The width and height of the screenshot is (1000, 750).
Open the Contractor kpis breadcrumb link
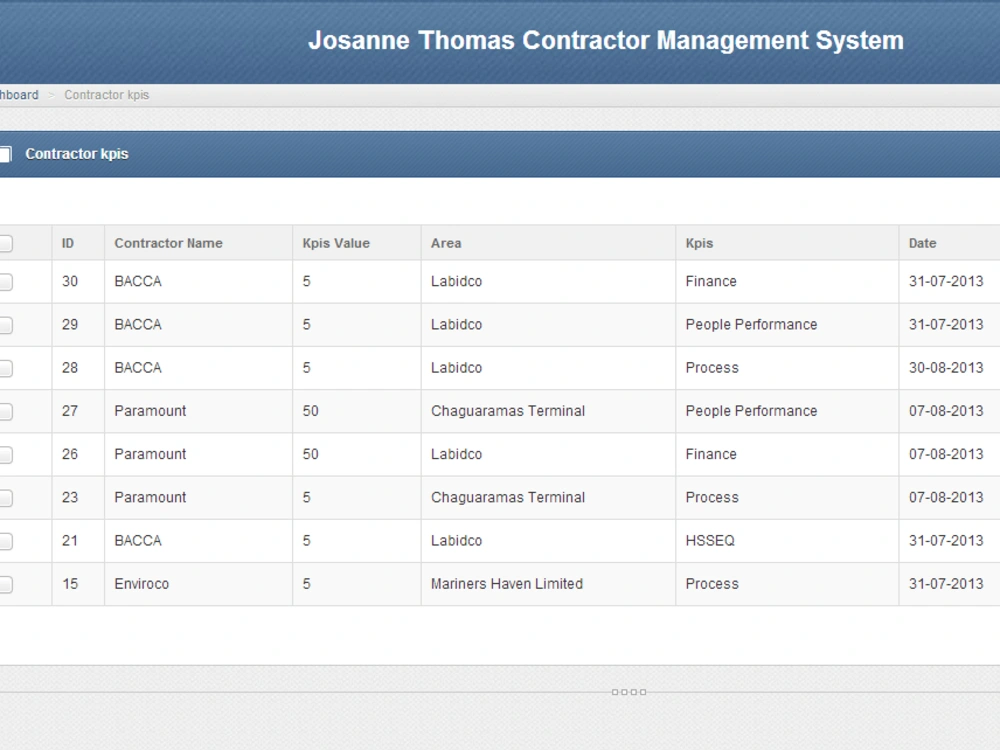(107, 95)
